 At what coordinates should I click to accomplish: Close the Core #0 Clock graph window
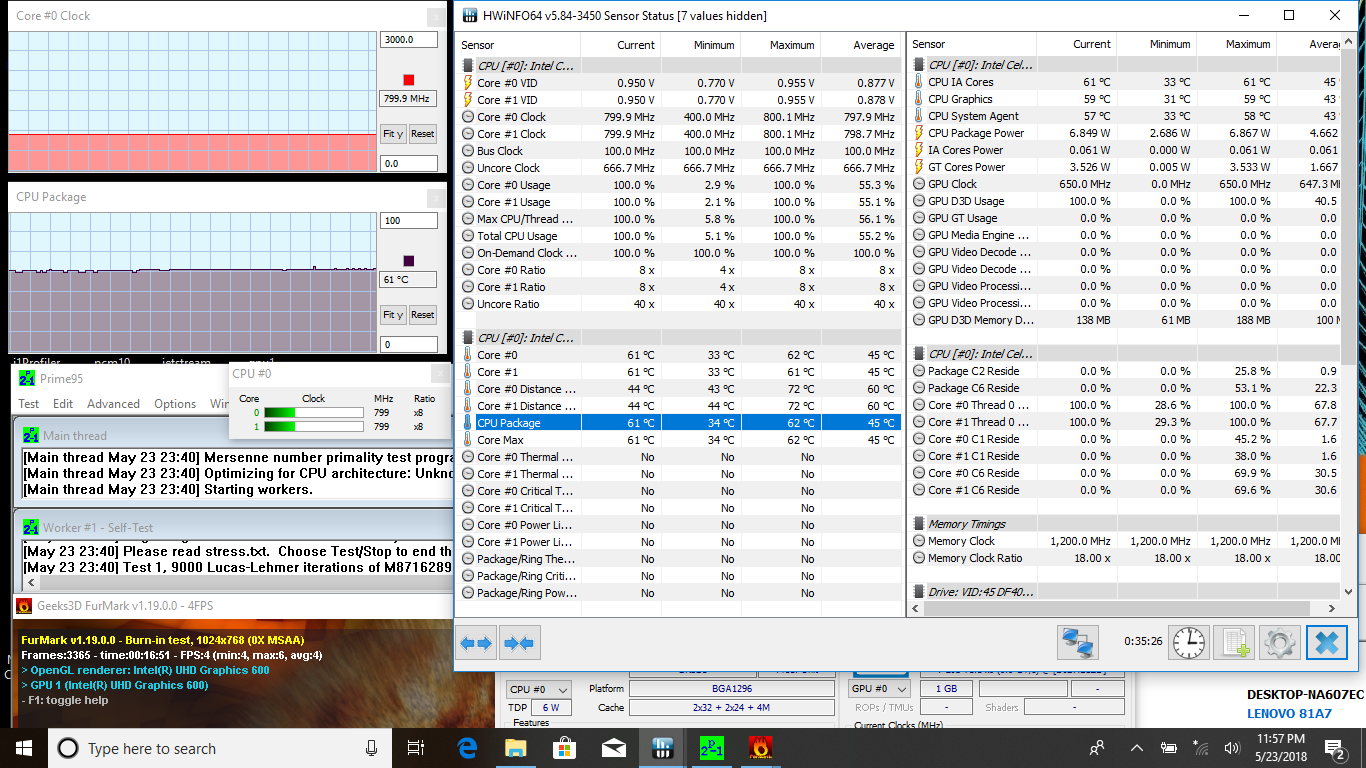point(436,17)
